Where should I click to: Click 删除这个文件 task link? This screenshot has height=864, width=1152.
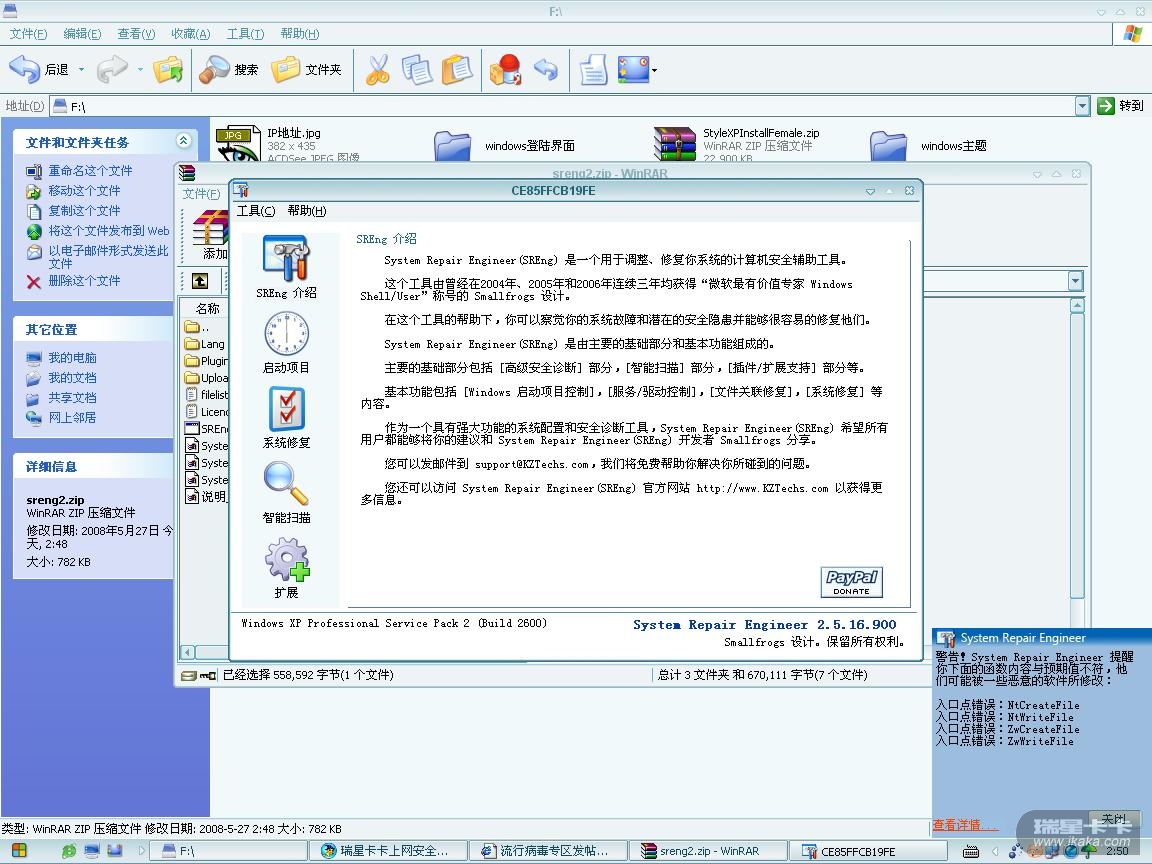point(84,281)
